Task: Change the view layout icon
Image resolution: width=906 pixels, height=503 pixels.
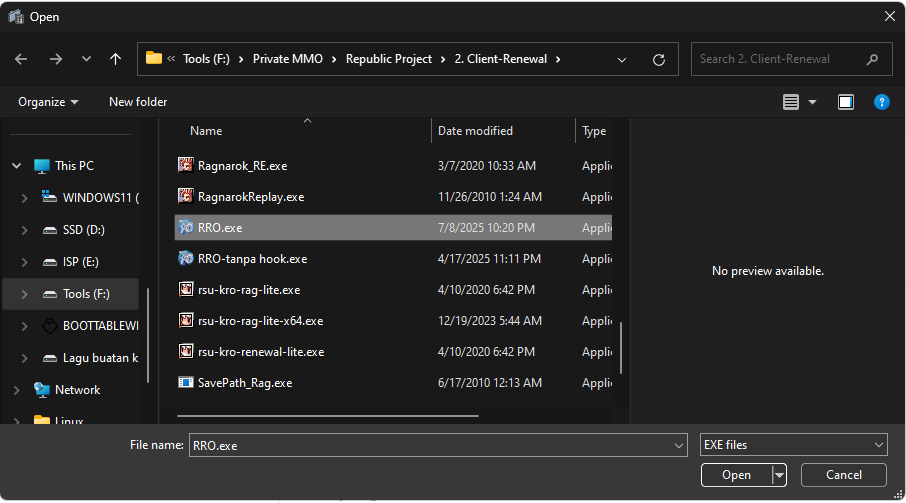Action: 790,102
